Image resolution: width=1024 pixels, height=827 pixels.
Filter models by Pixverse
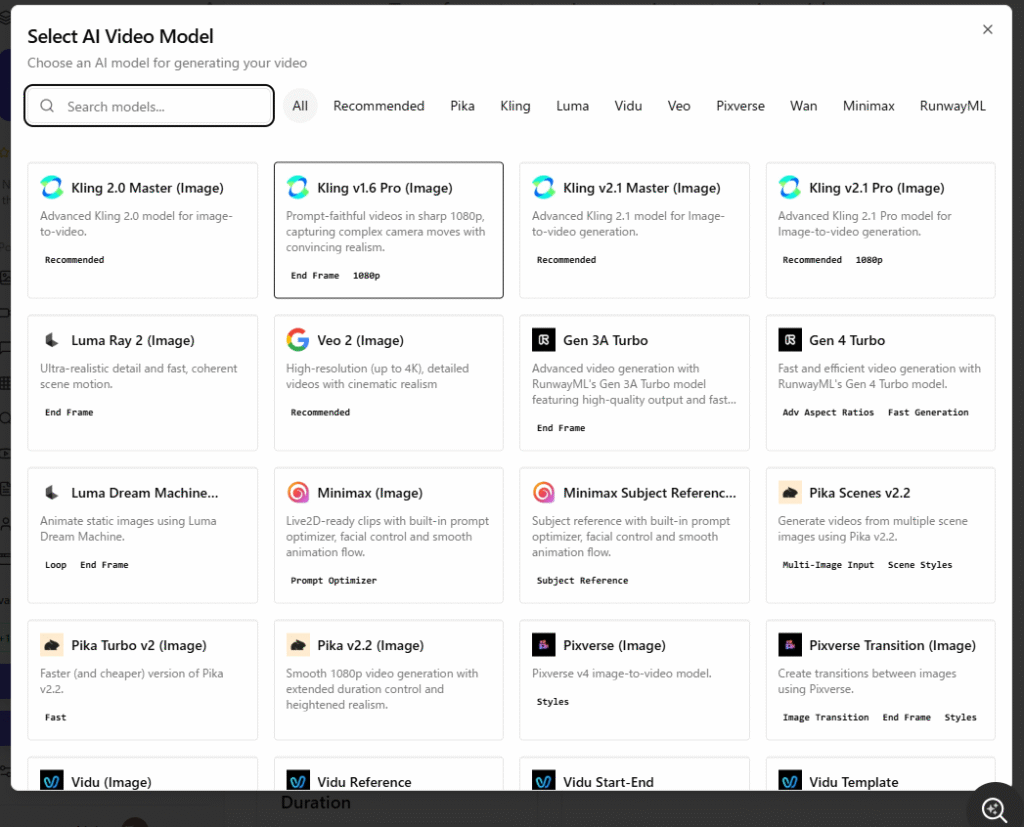(x=740, y=106)
